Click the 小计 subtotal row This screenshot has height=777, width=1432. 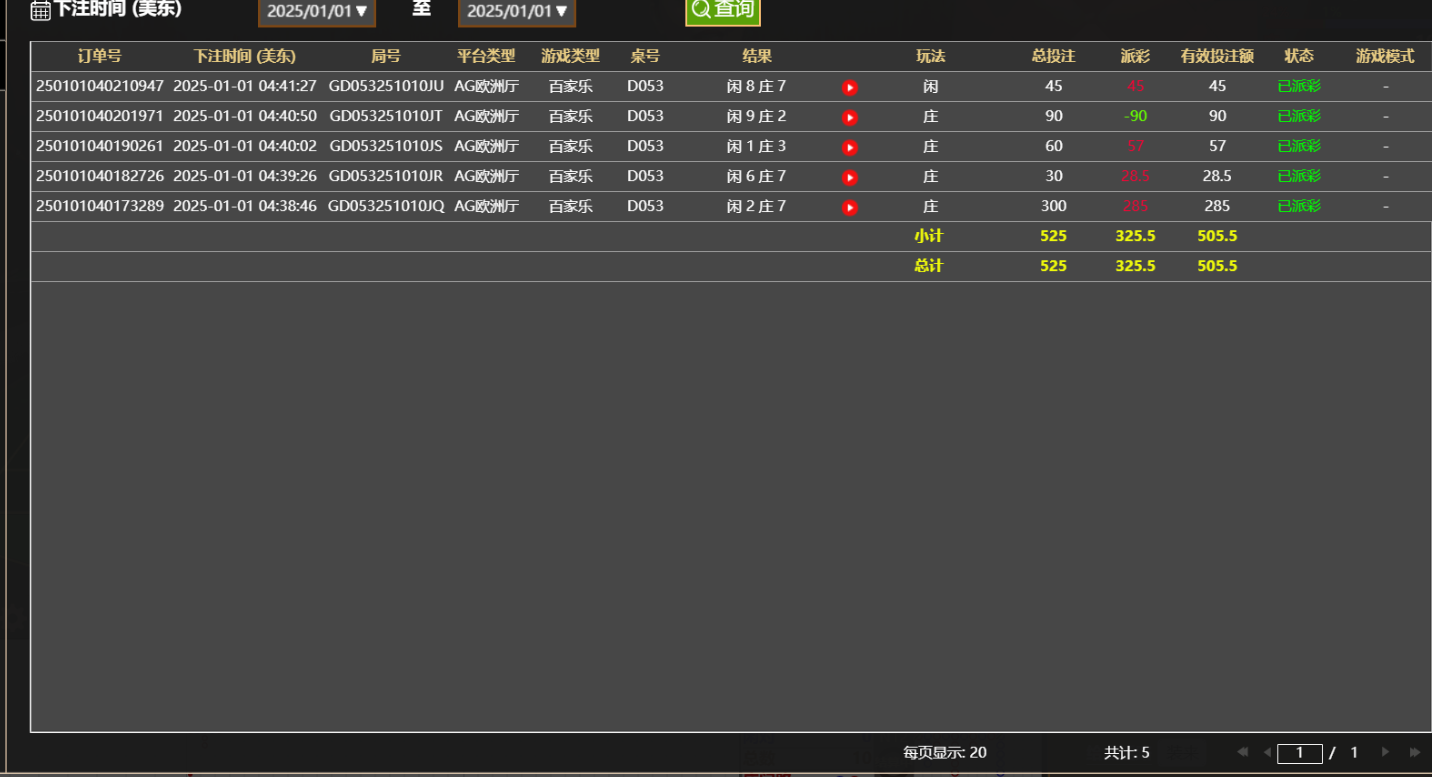[x=930, y=236]
